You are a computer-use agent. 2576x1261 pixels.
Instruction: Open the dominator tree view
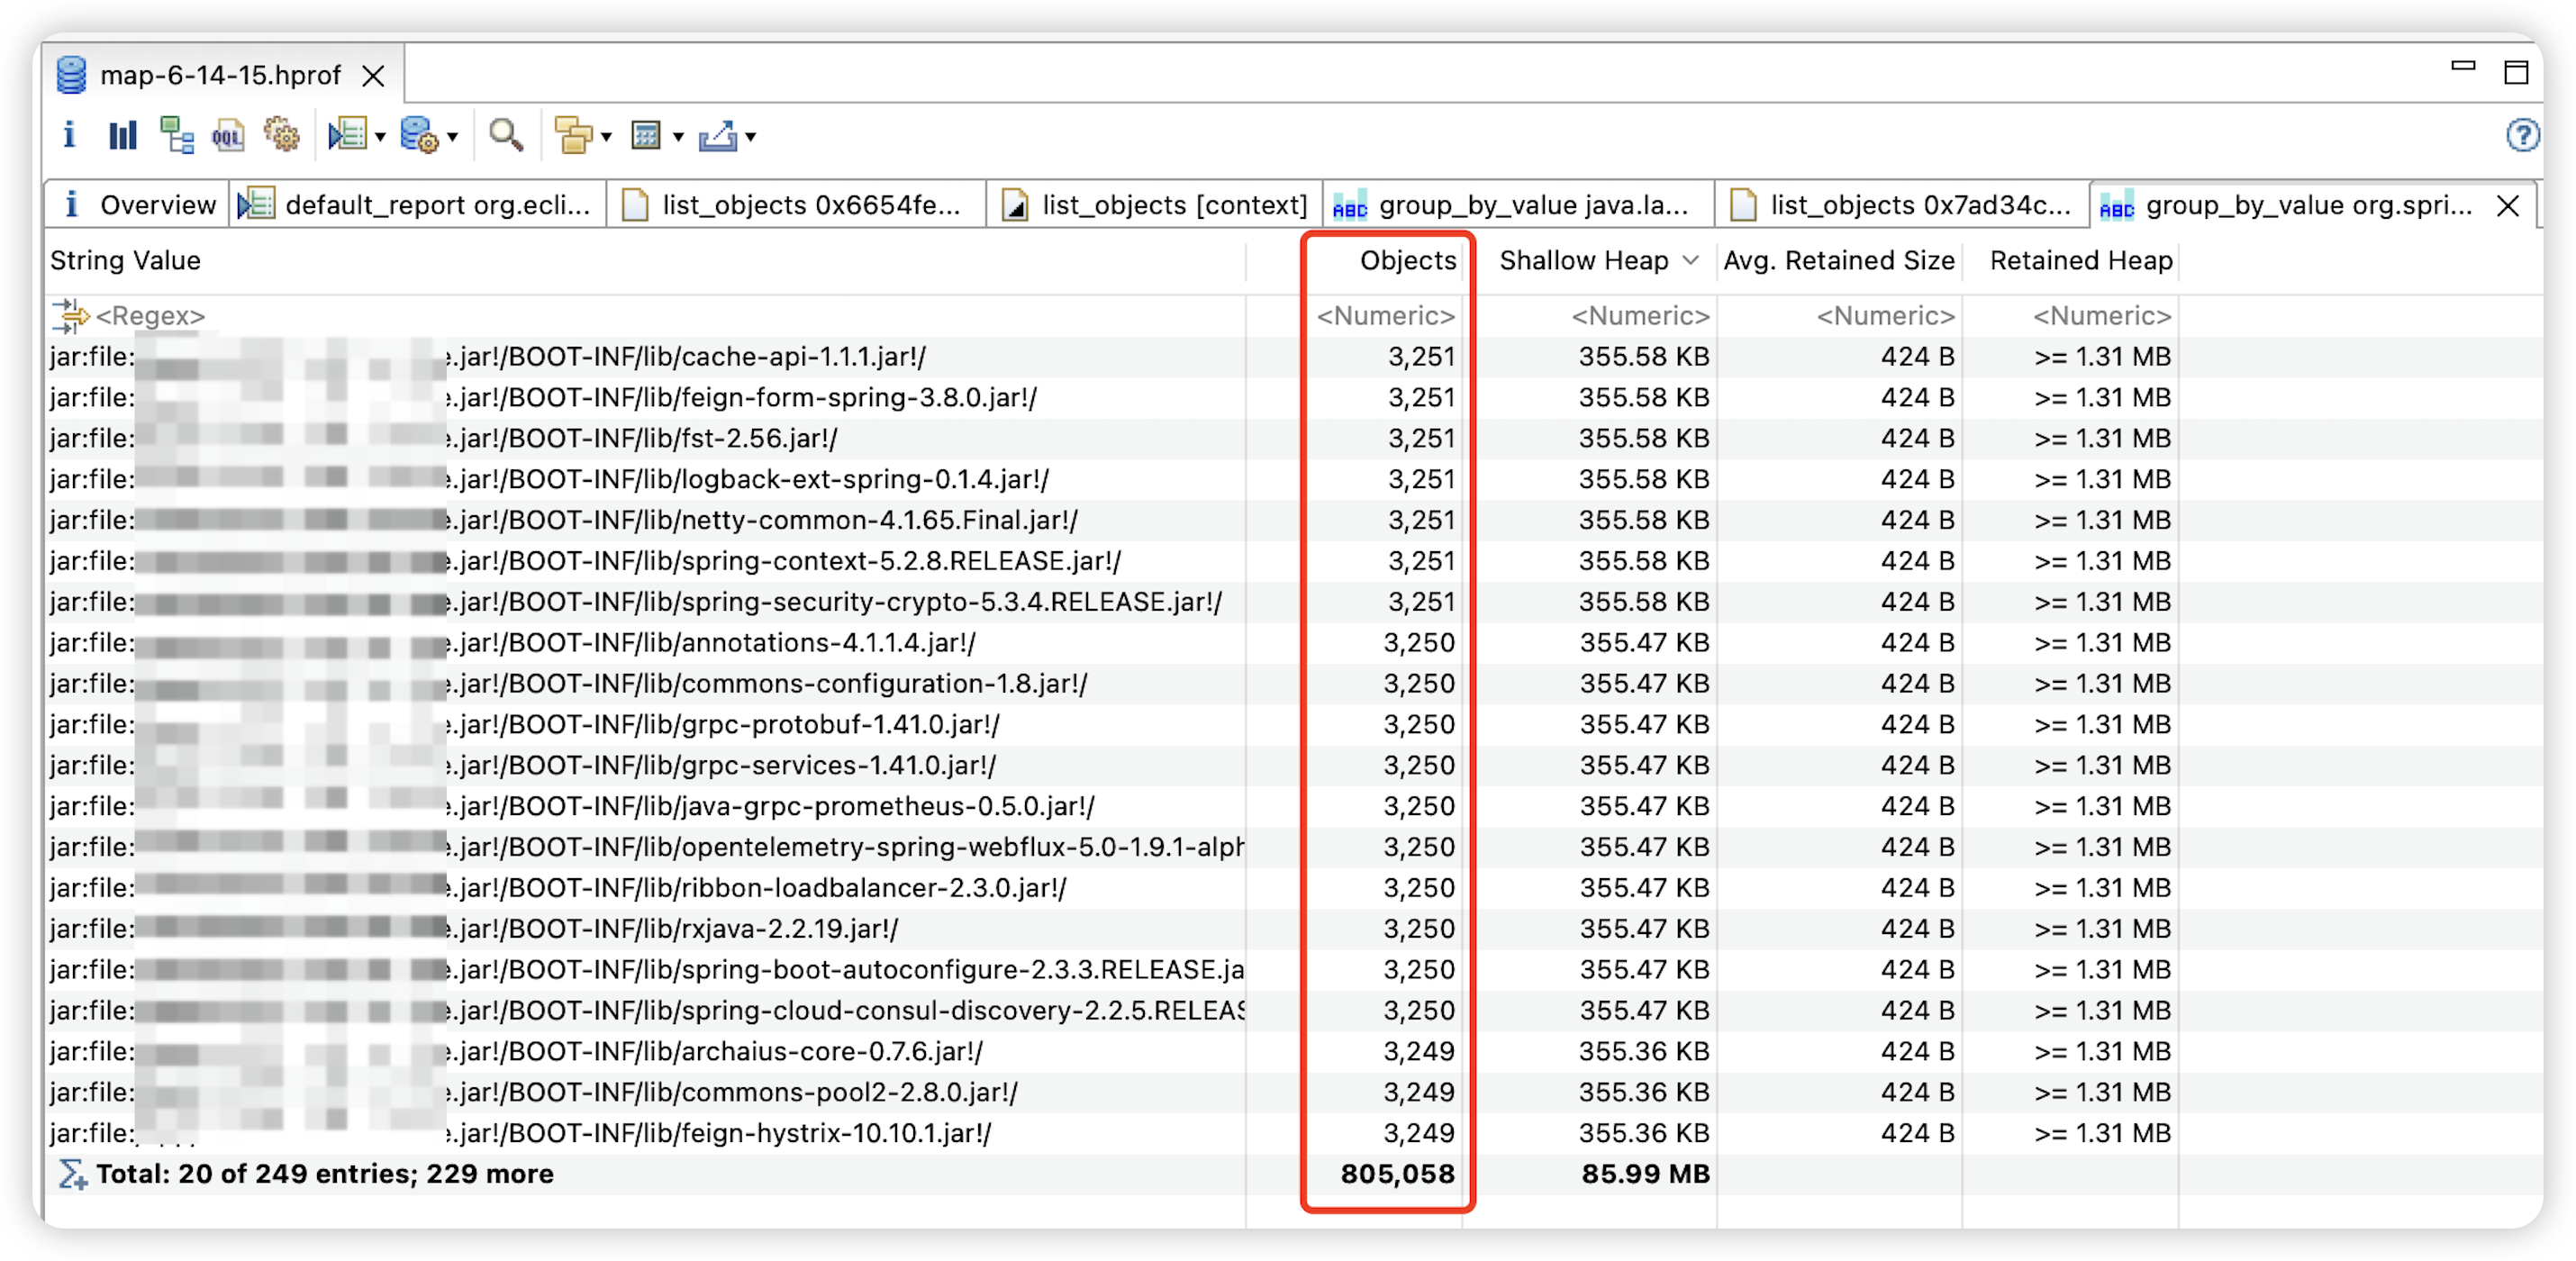[x=176, y=135]
